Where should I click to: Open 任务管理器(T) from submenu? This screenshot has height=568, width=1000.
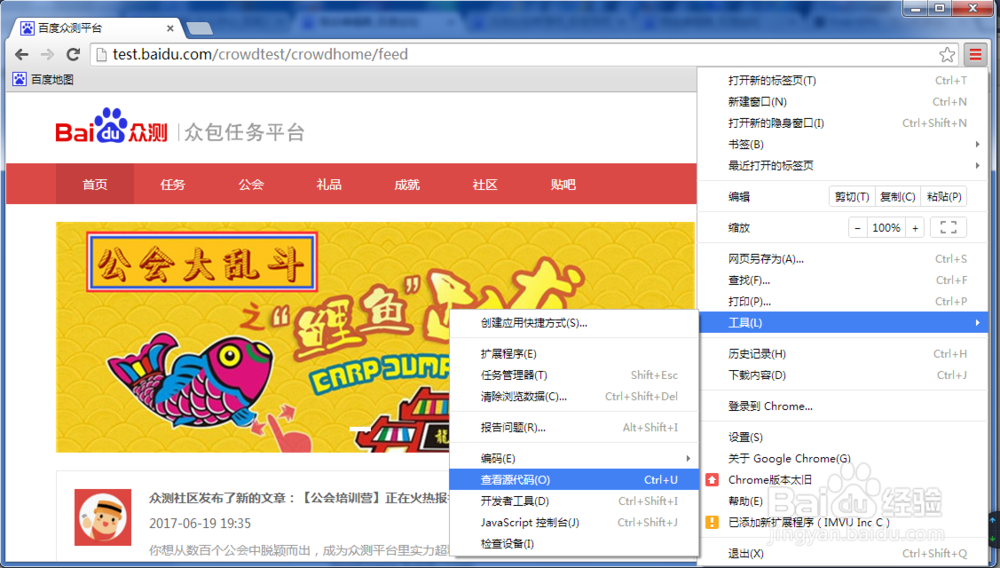573,375
